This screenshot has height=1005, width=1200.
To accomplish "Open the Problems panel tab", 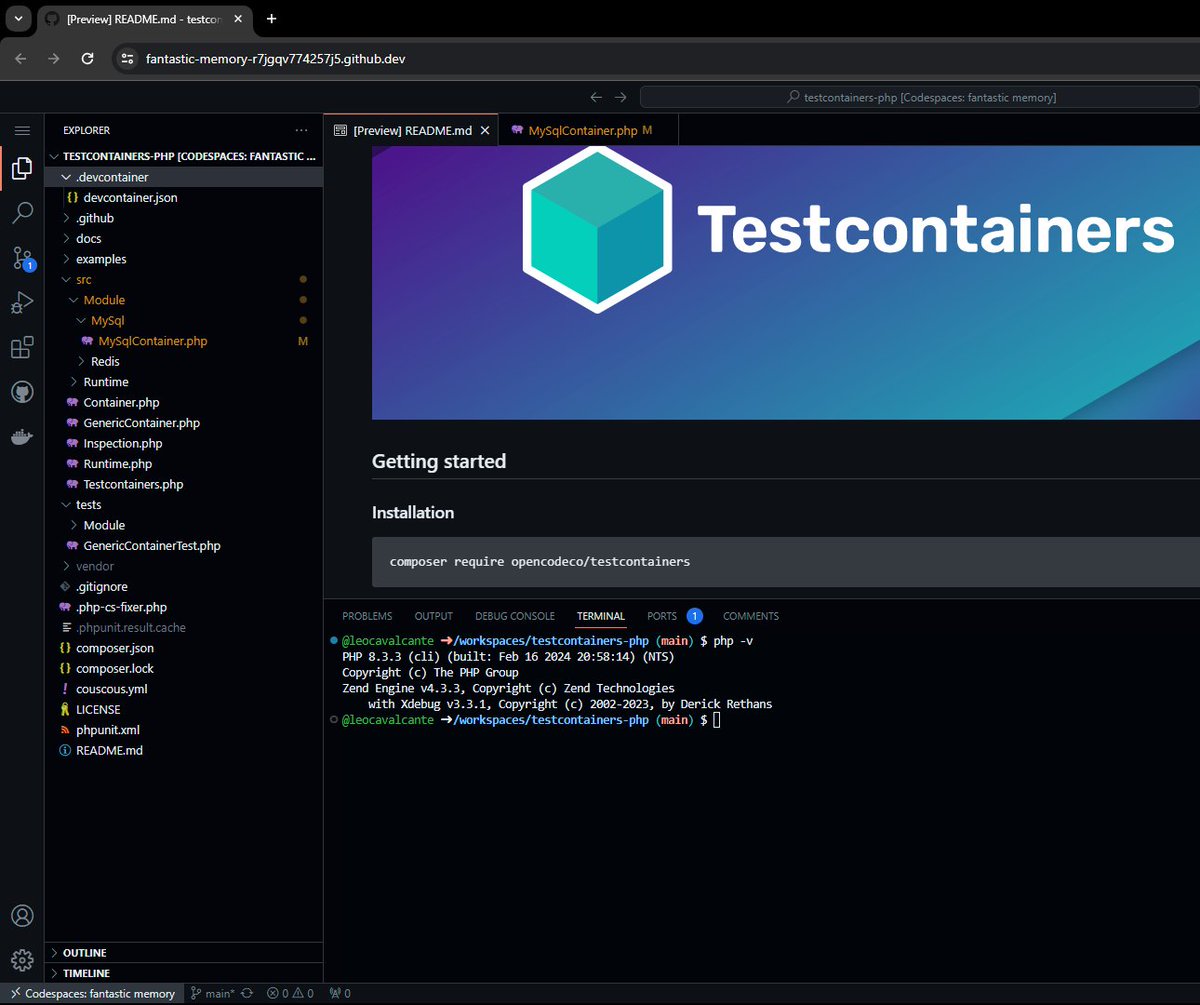I will click(367, 616).
